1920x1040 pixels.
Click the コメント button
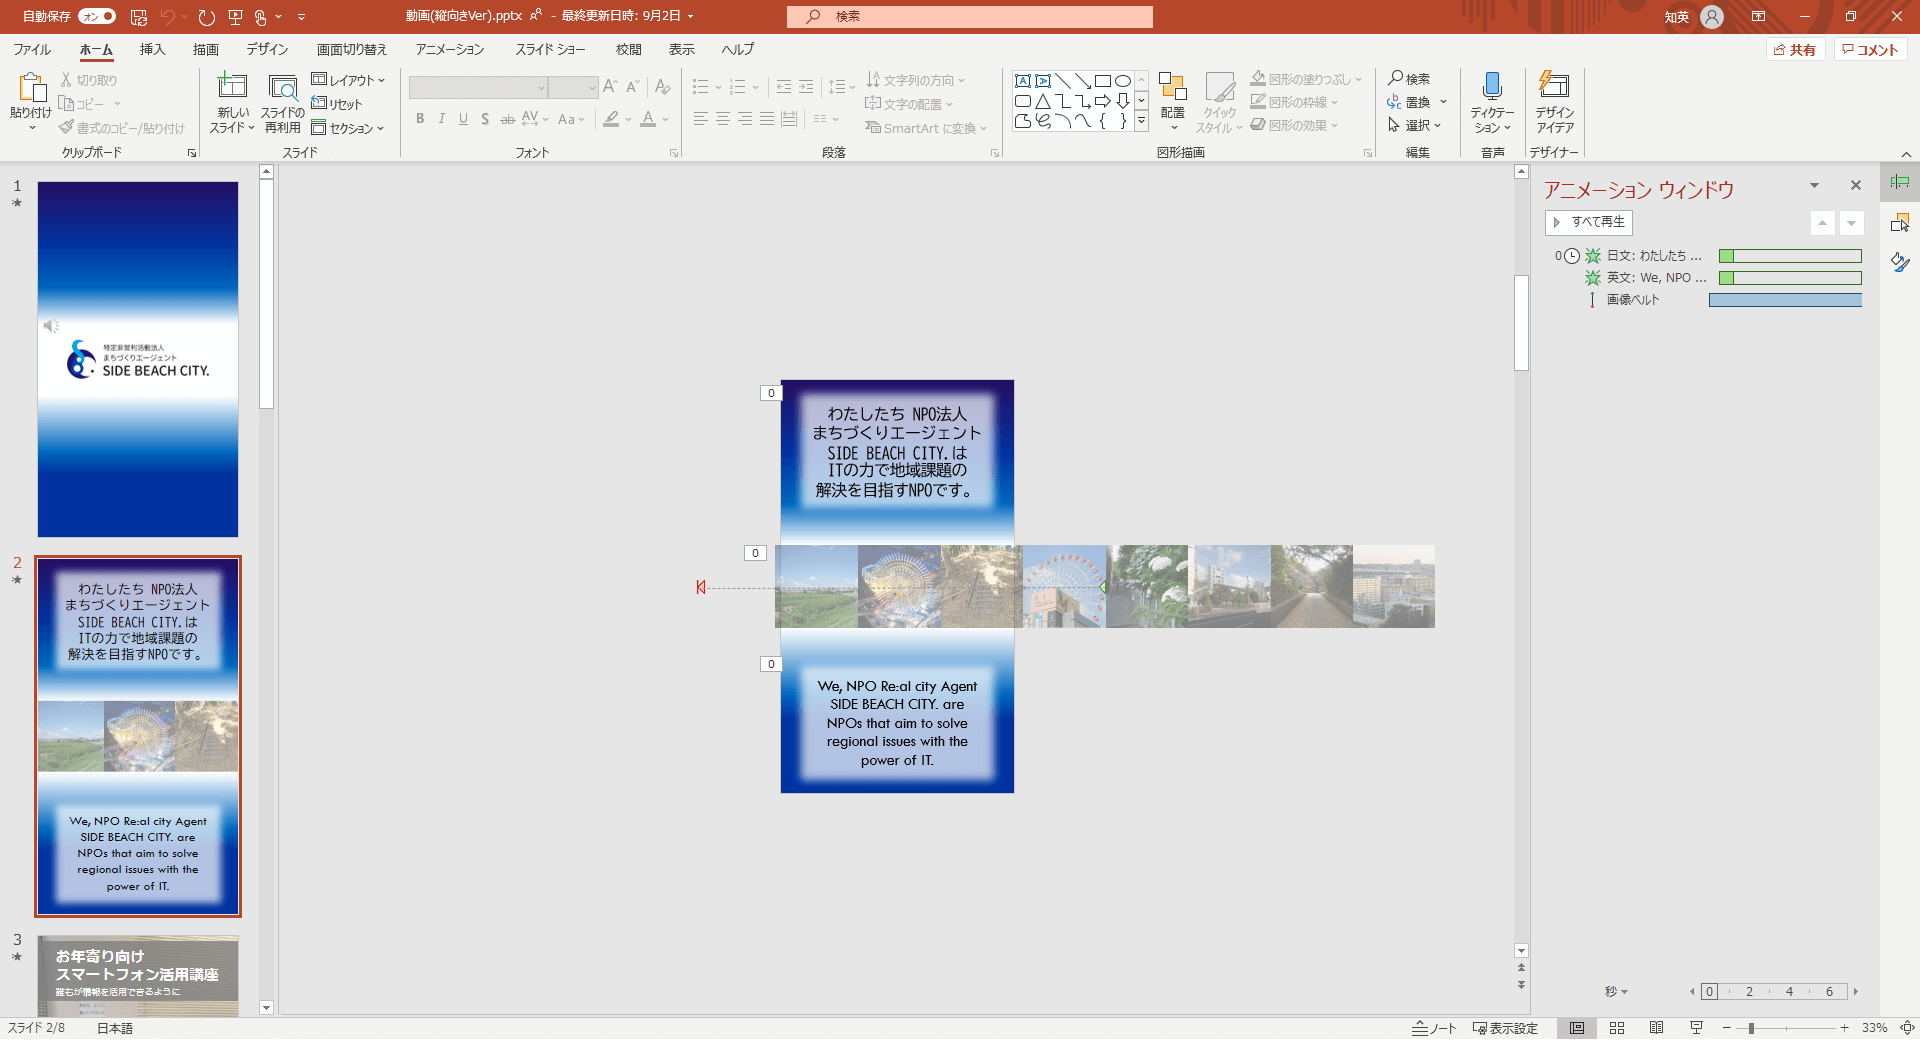click(1870, 50)
